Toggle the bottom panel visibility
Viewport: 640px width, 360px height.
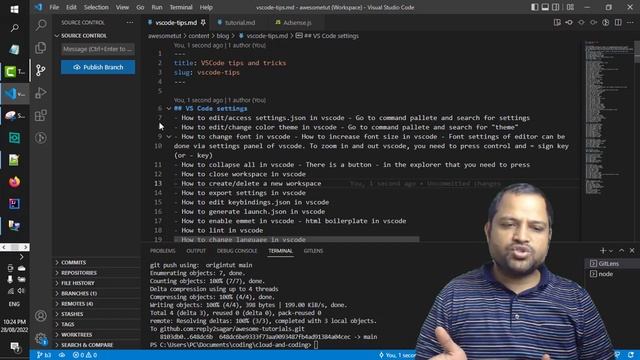tap(545, 7)
